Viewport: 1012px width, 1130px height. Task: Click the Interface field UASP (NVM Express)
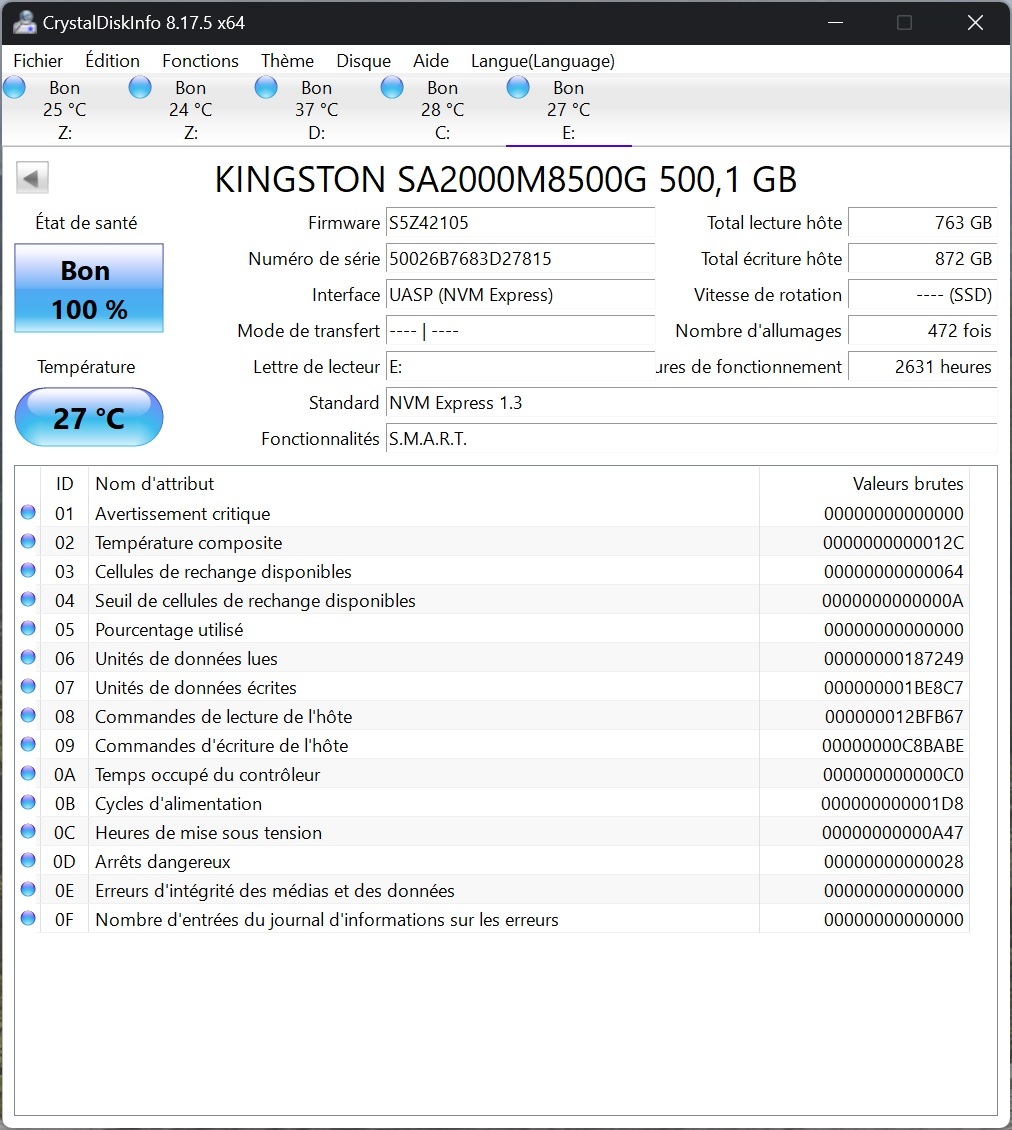coord(520,295)
